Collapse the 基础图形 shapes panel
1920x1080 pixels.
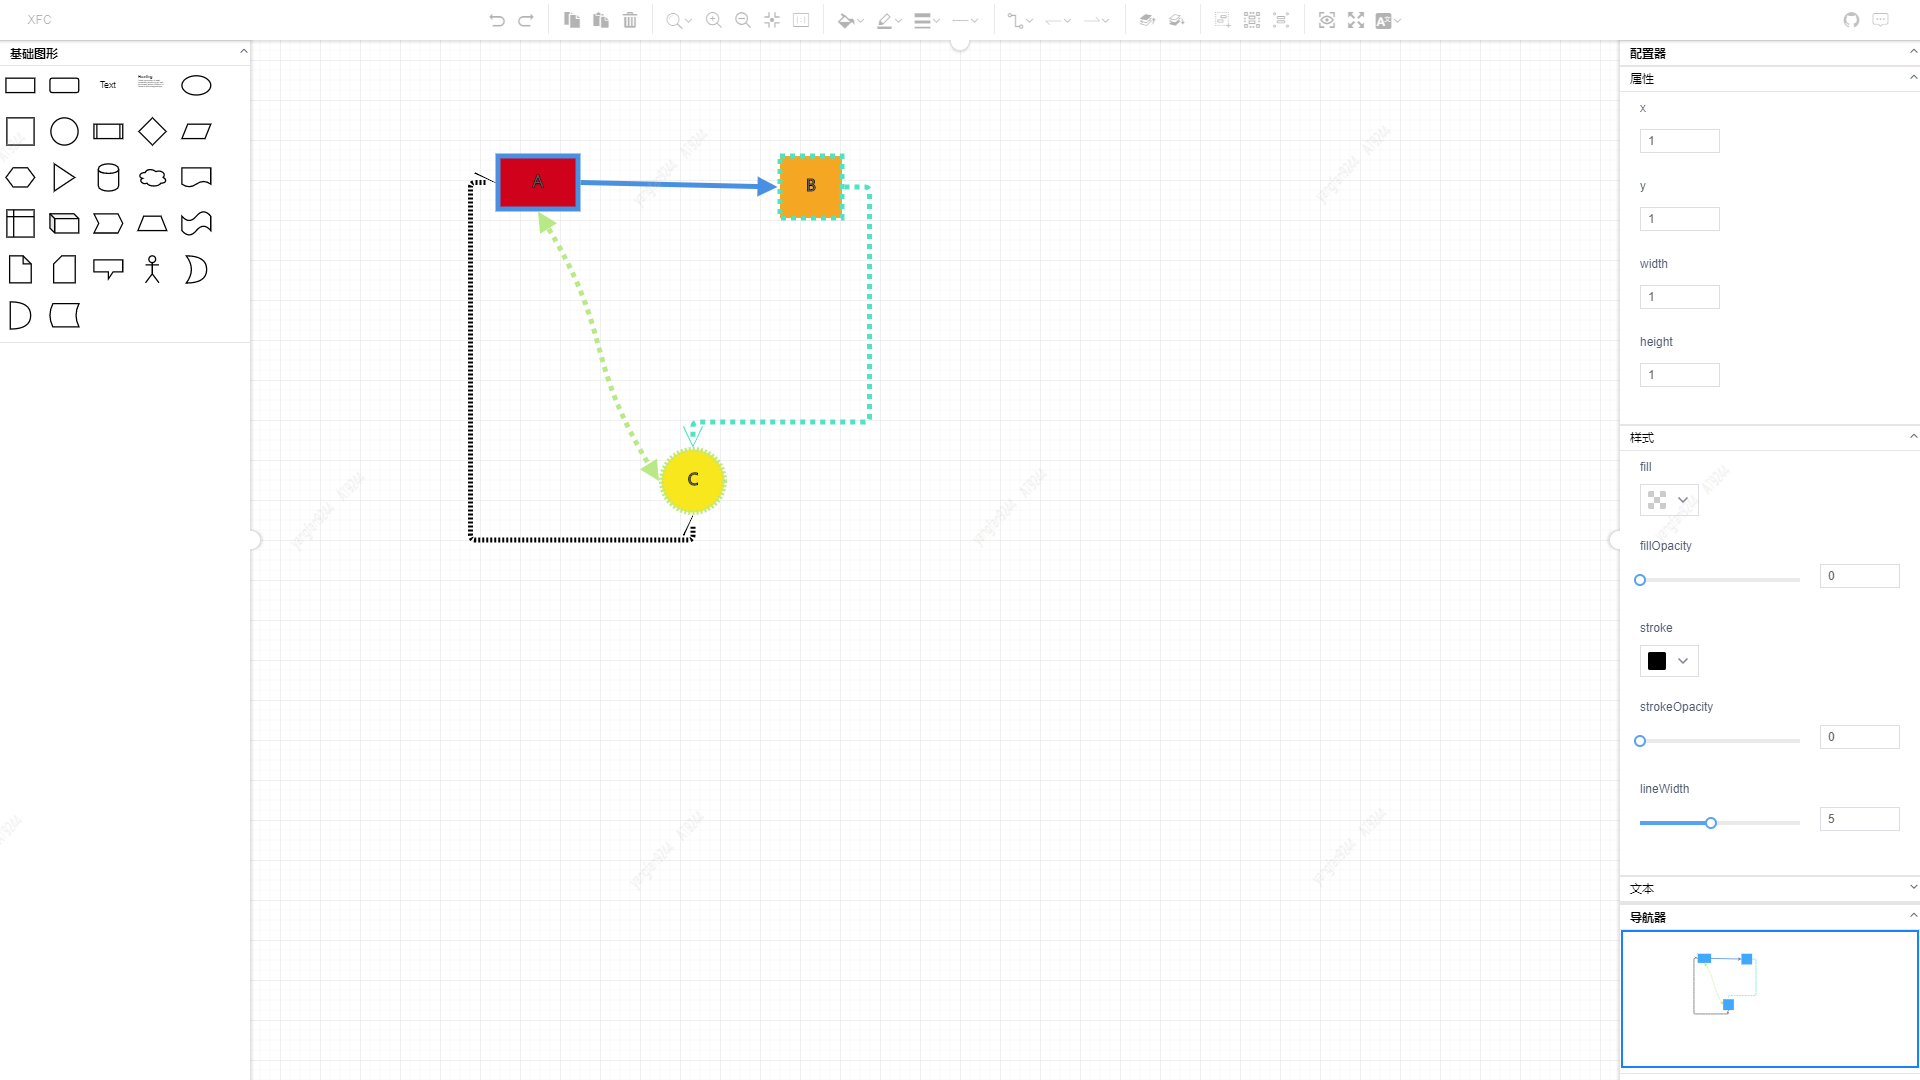click(243, 52)
